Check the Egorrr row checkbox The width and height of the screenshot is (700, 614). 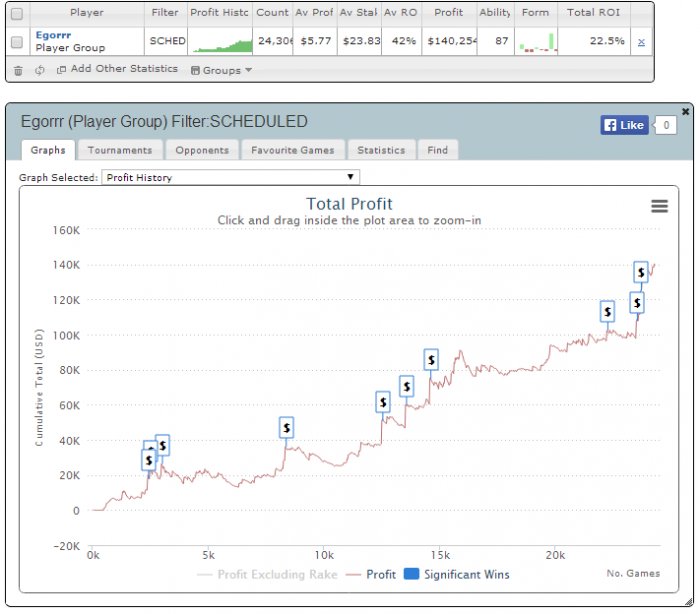coord(17,42)
